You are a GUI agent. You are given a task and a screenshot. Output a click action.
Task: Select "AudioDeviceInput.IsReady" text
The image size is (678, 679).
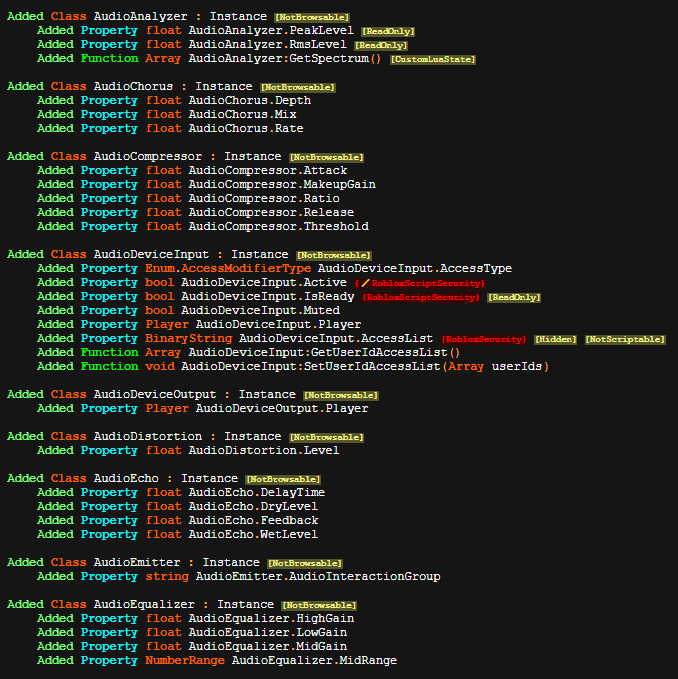pos(268,296)
